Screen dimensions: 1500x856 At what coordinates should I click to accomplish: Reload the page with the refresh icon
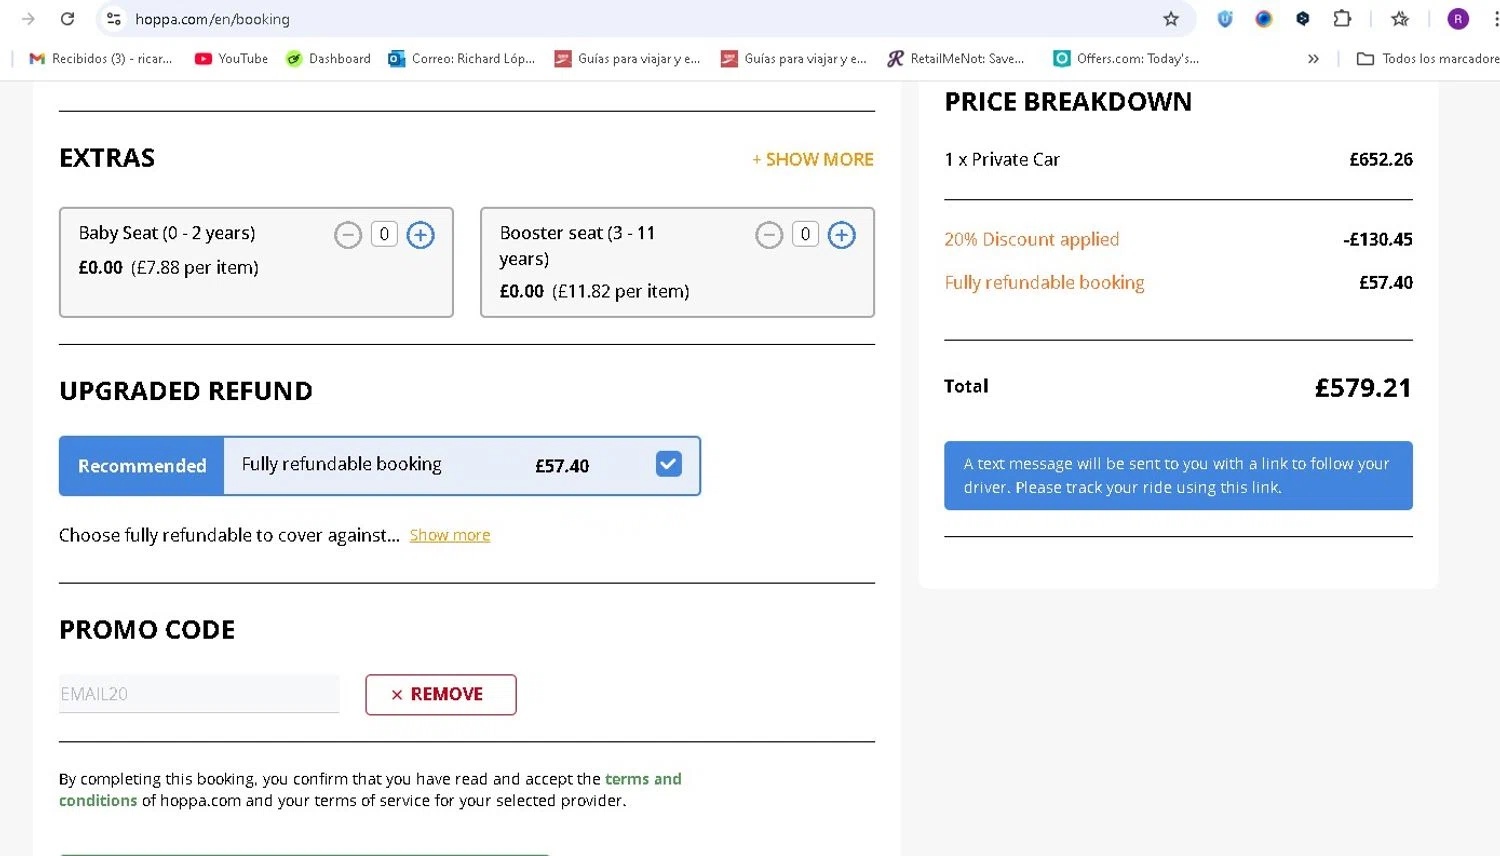pyautogui.click(x=67, y=19)
